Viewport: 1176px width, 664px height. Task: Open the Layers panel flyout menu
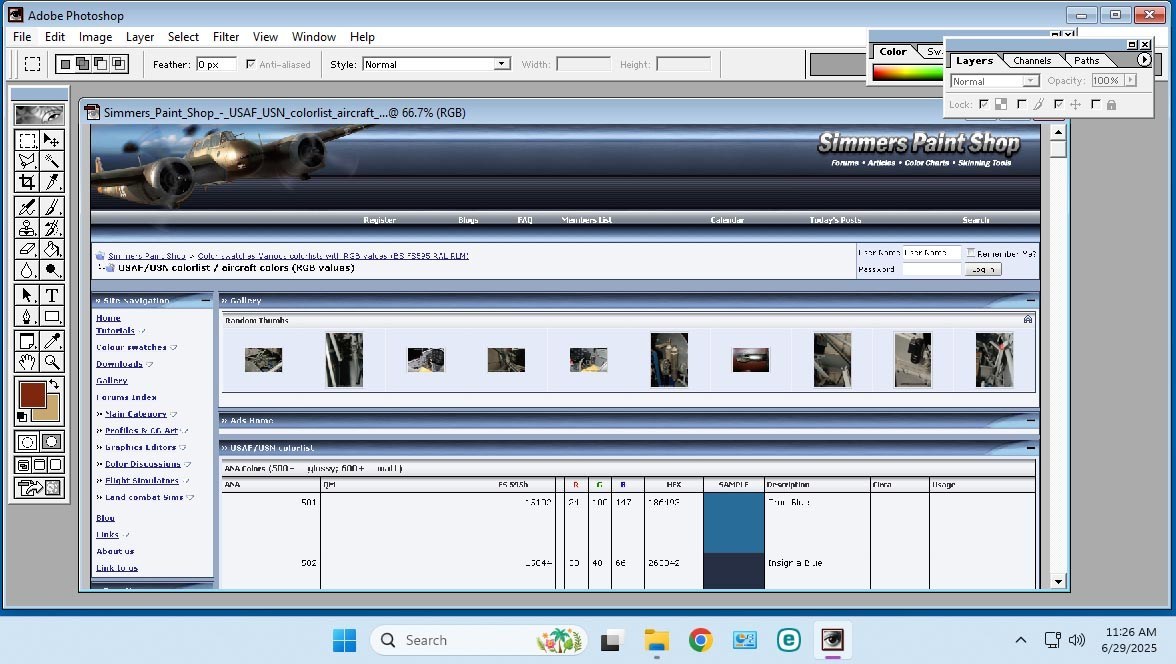pos(1143,60)
